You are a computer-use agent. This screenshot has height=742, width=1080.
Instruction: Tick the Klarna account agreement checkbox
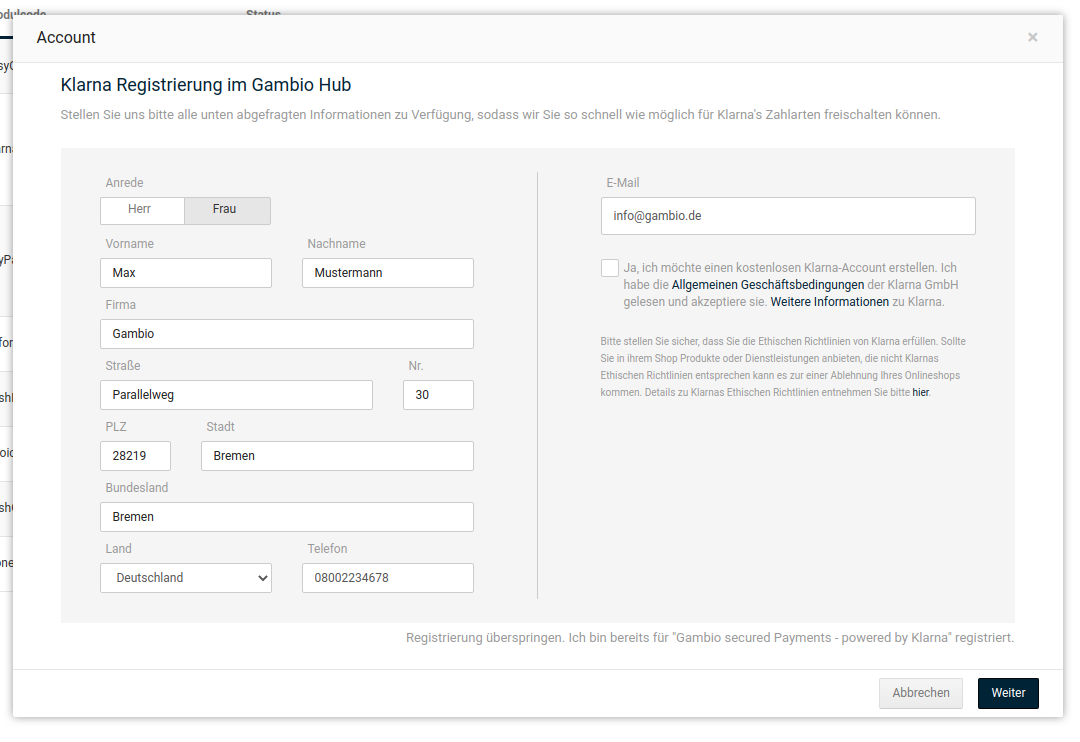tap(610, 268)
